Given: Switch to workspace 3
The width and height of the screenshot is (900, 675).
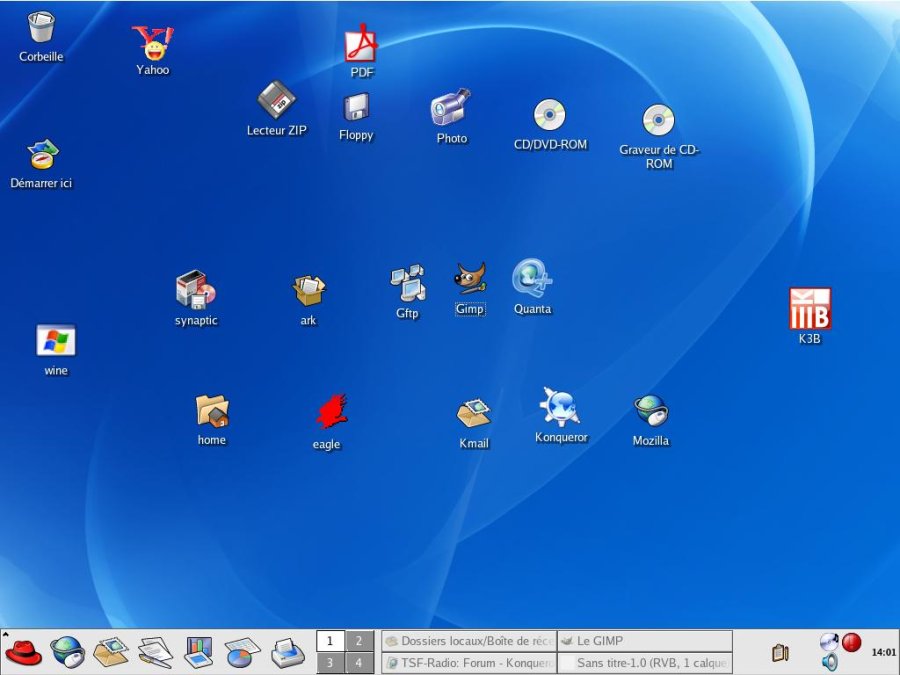Looking at the screenshot, I should [330, 663].
